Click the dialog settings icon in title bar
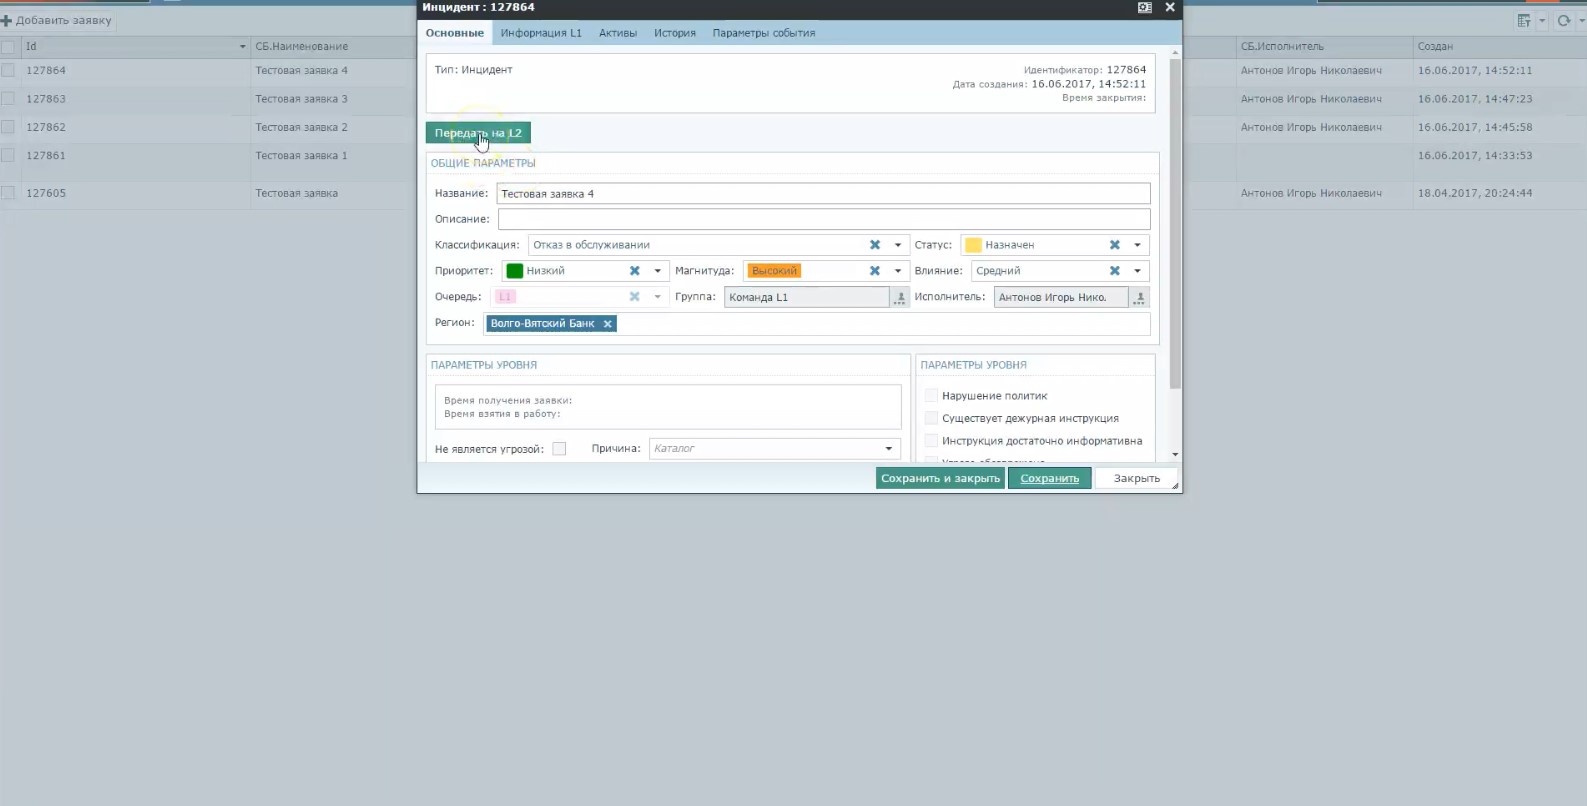Image resolution: width=1587 pixels, height=806 pixels. 1145,7
